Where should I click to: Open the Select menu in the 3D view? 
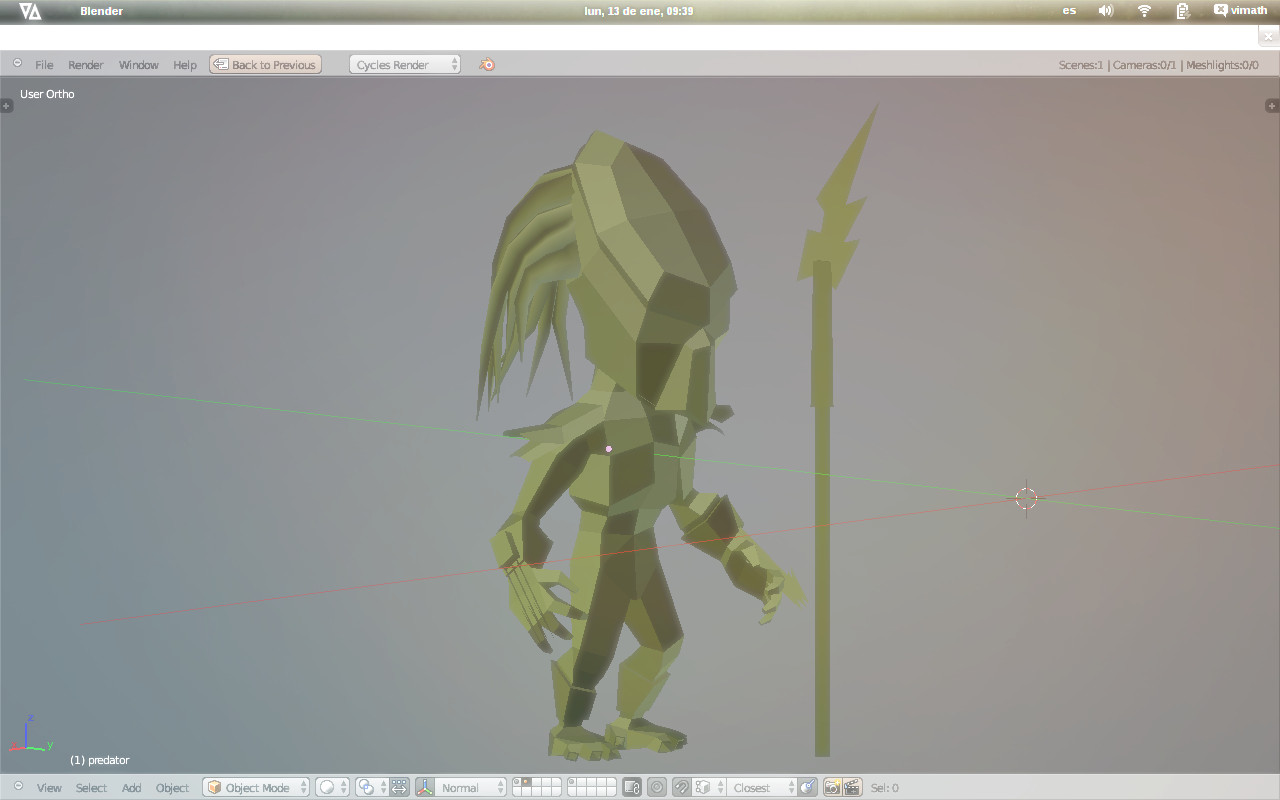click(91, 788)
